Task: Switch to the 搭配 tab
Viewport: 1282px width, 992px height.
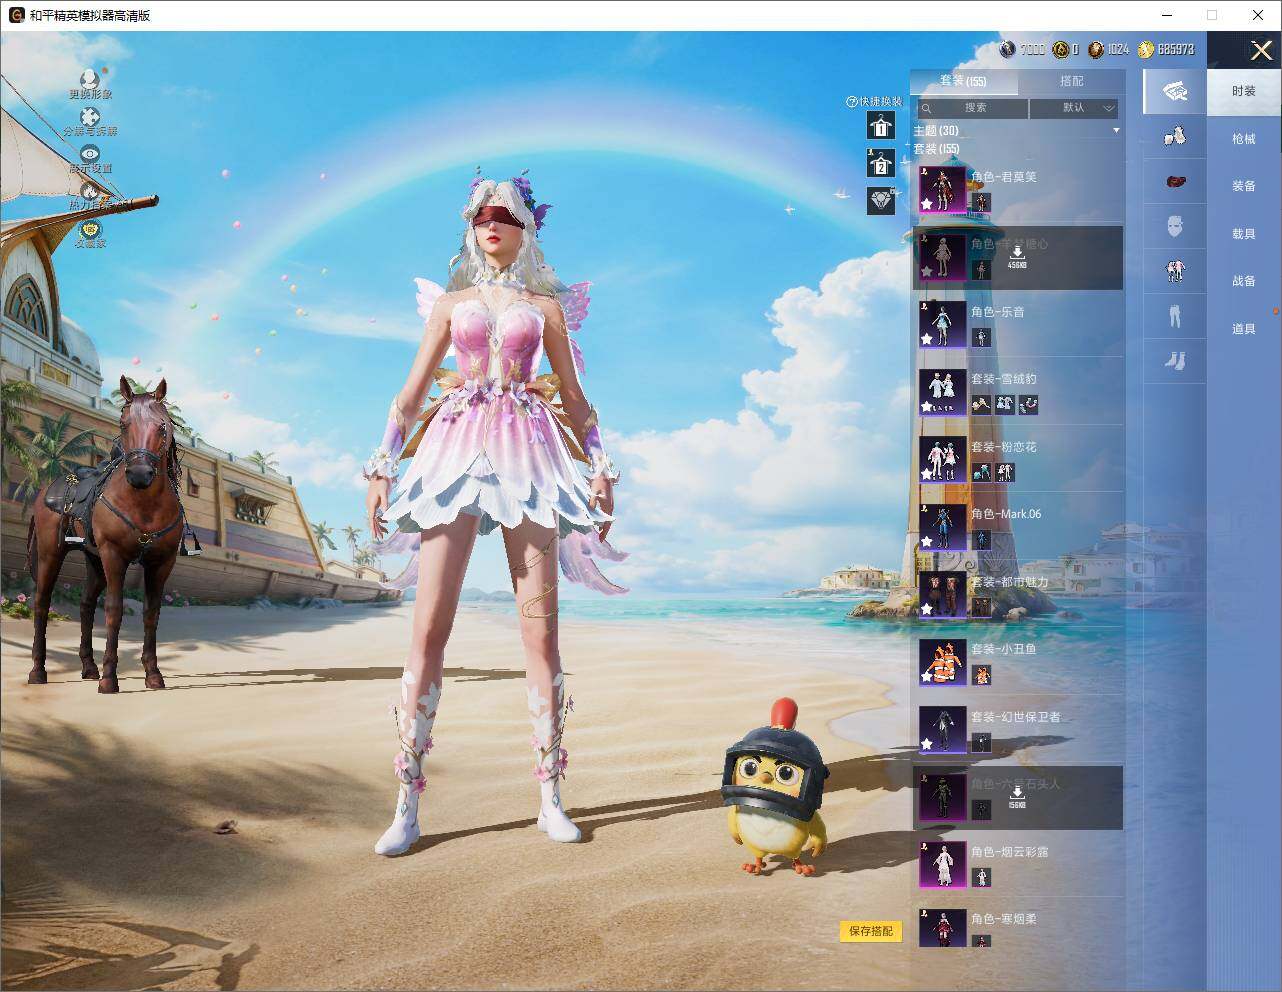Action: (1071, 81)
